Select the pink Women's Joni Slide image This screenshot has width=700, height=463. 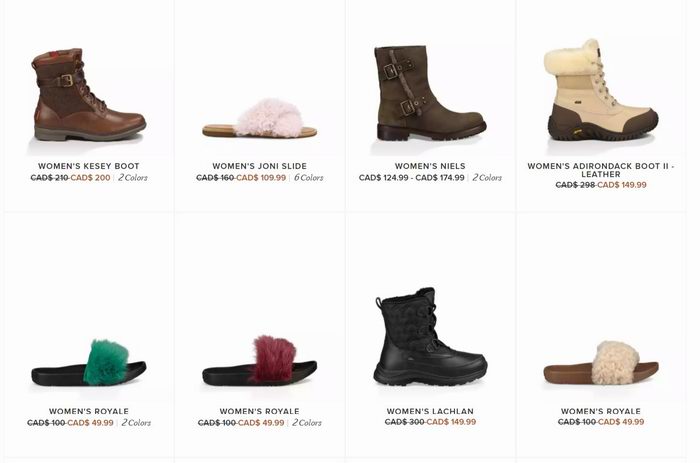(259, 118)
